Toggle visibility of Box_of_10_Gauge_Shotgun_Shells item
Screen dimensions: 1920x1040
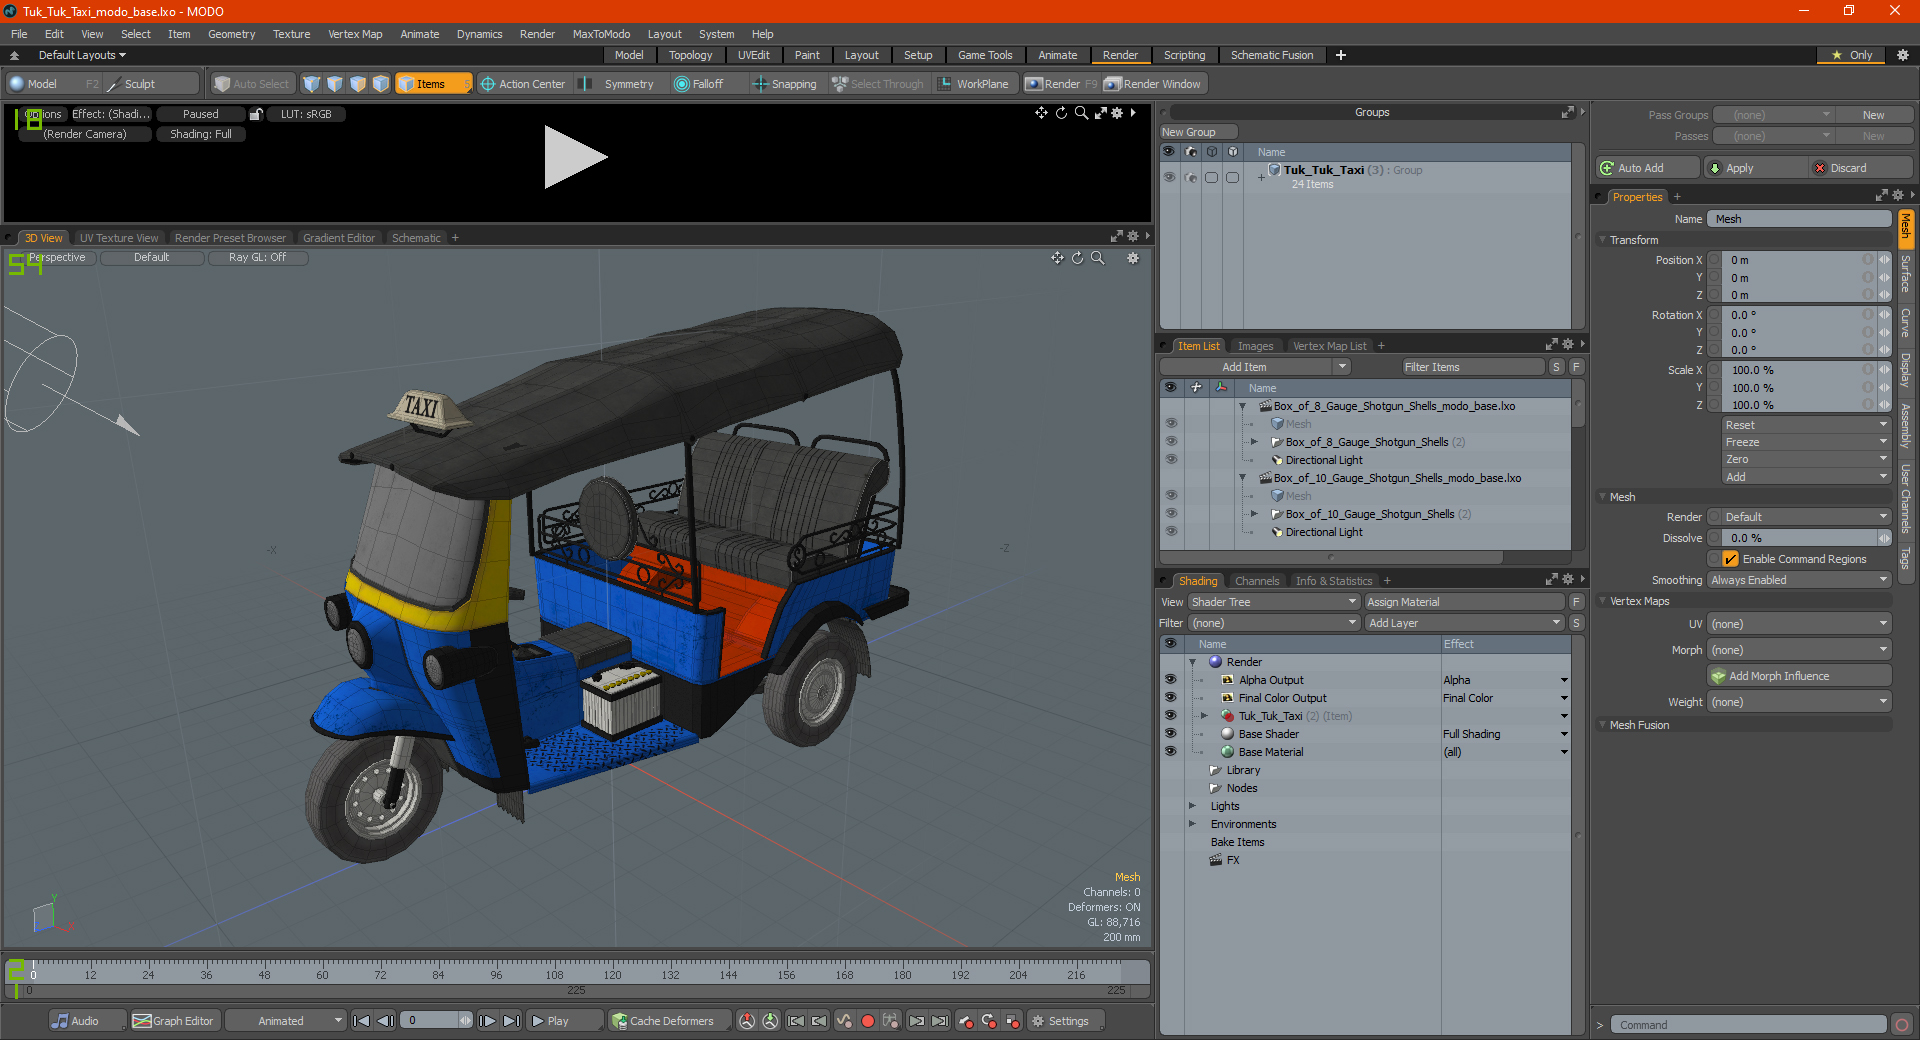pos(1170,514)
